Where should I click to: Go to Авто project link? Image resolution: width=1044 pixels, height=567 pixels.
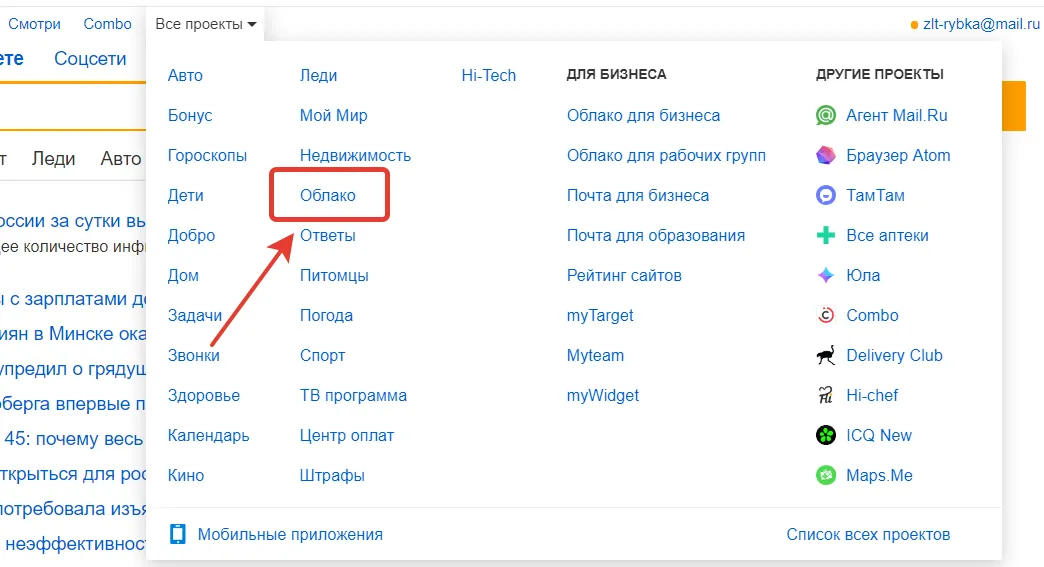pyautogui.click(x=185, y=75)
